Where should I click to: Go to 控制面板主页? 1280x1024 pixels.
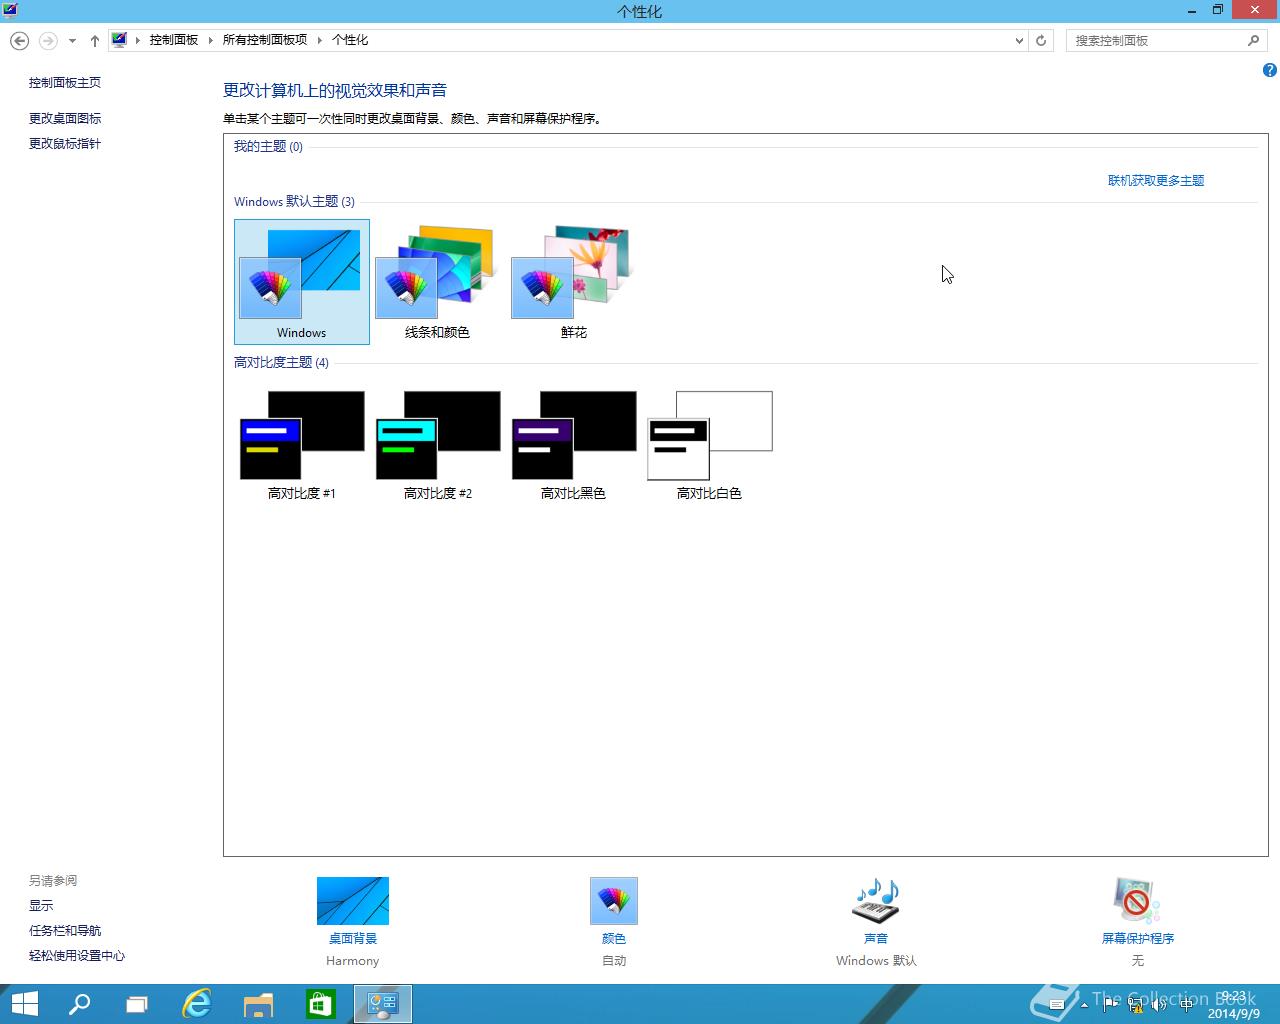pyautogui.click(x=65, y=83)
